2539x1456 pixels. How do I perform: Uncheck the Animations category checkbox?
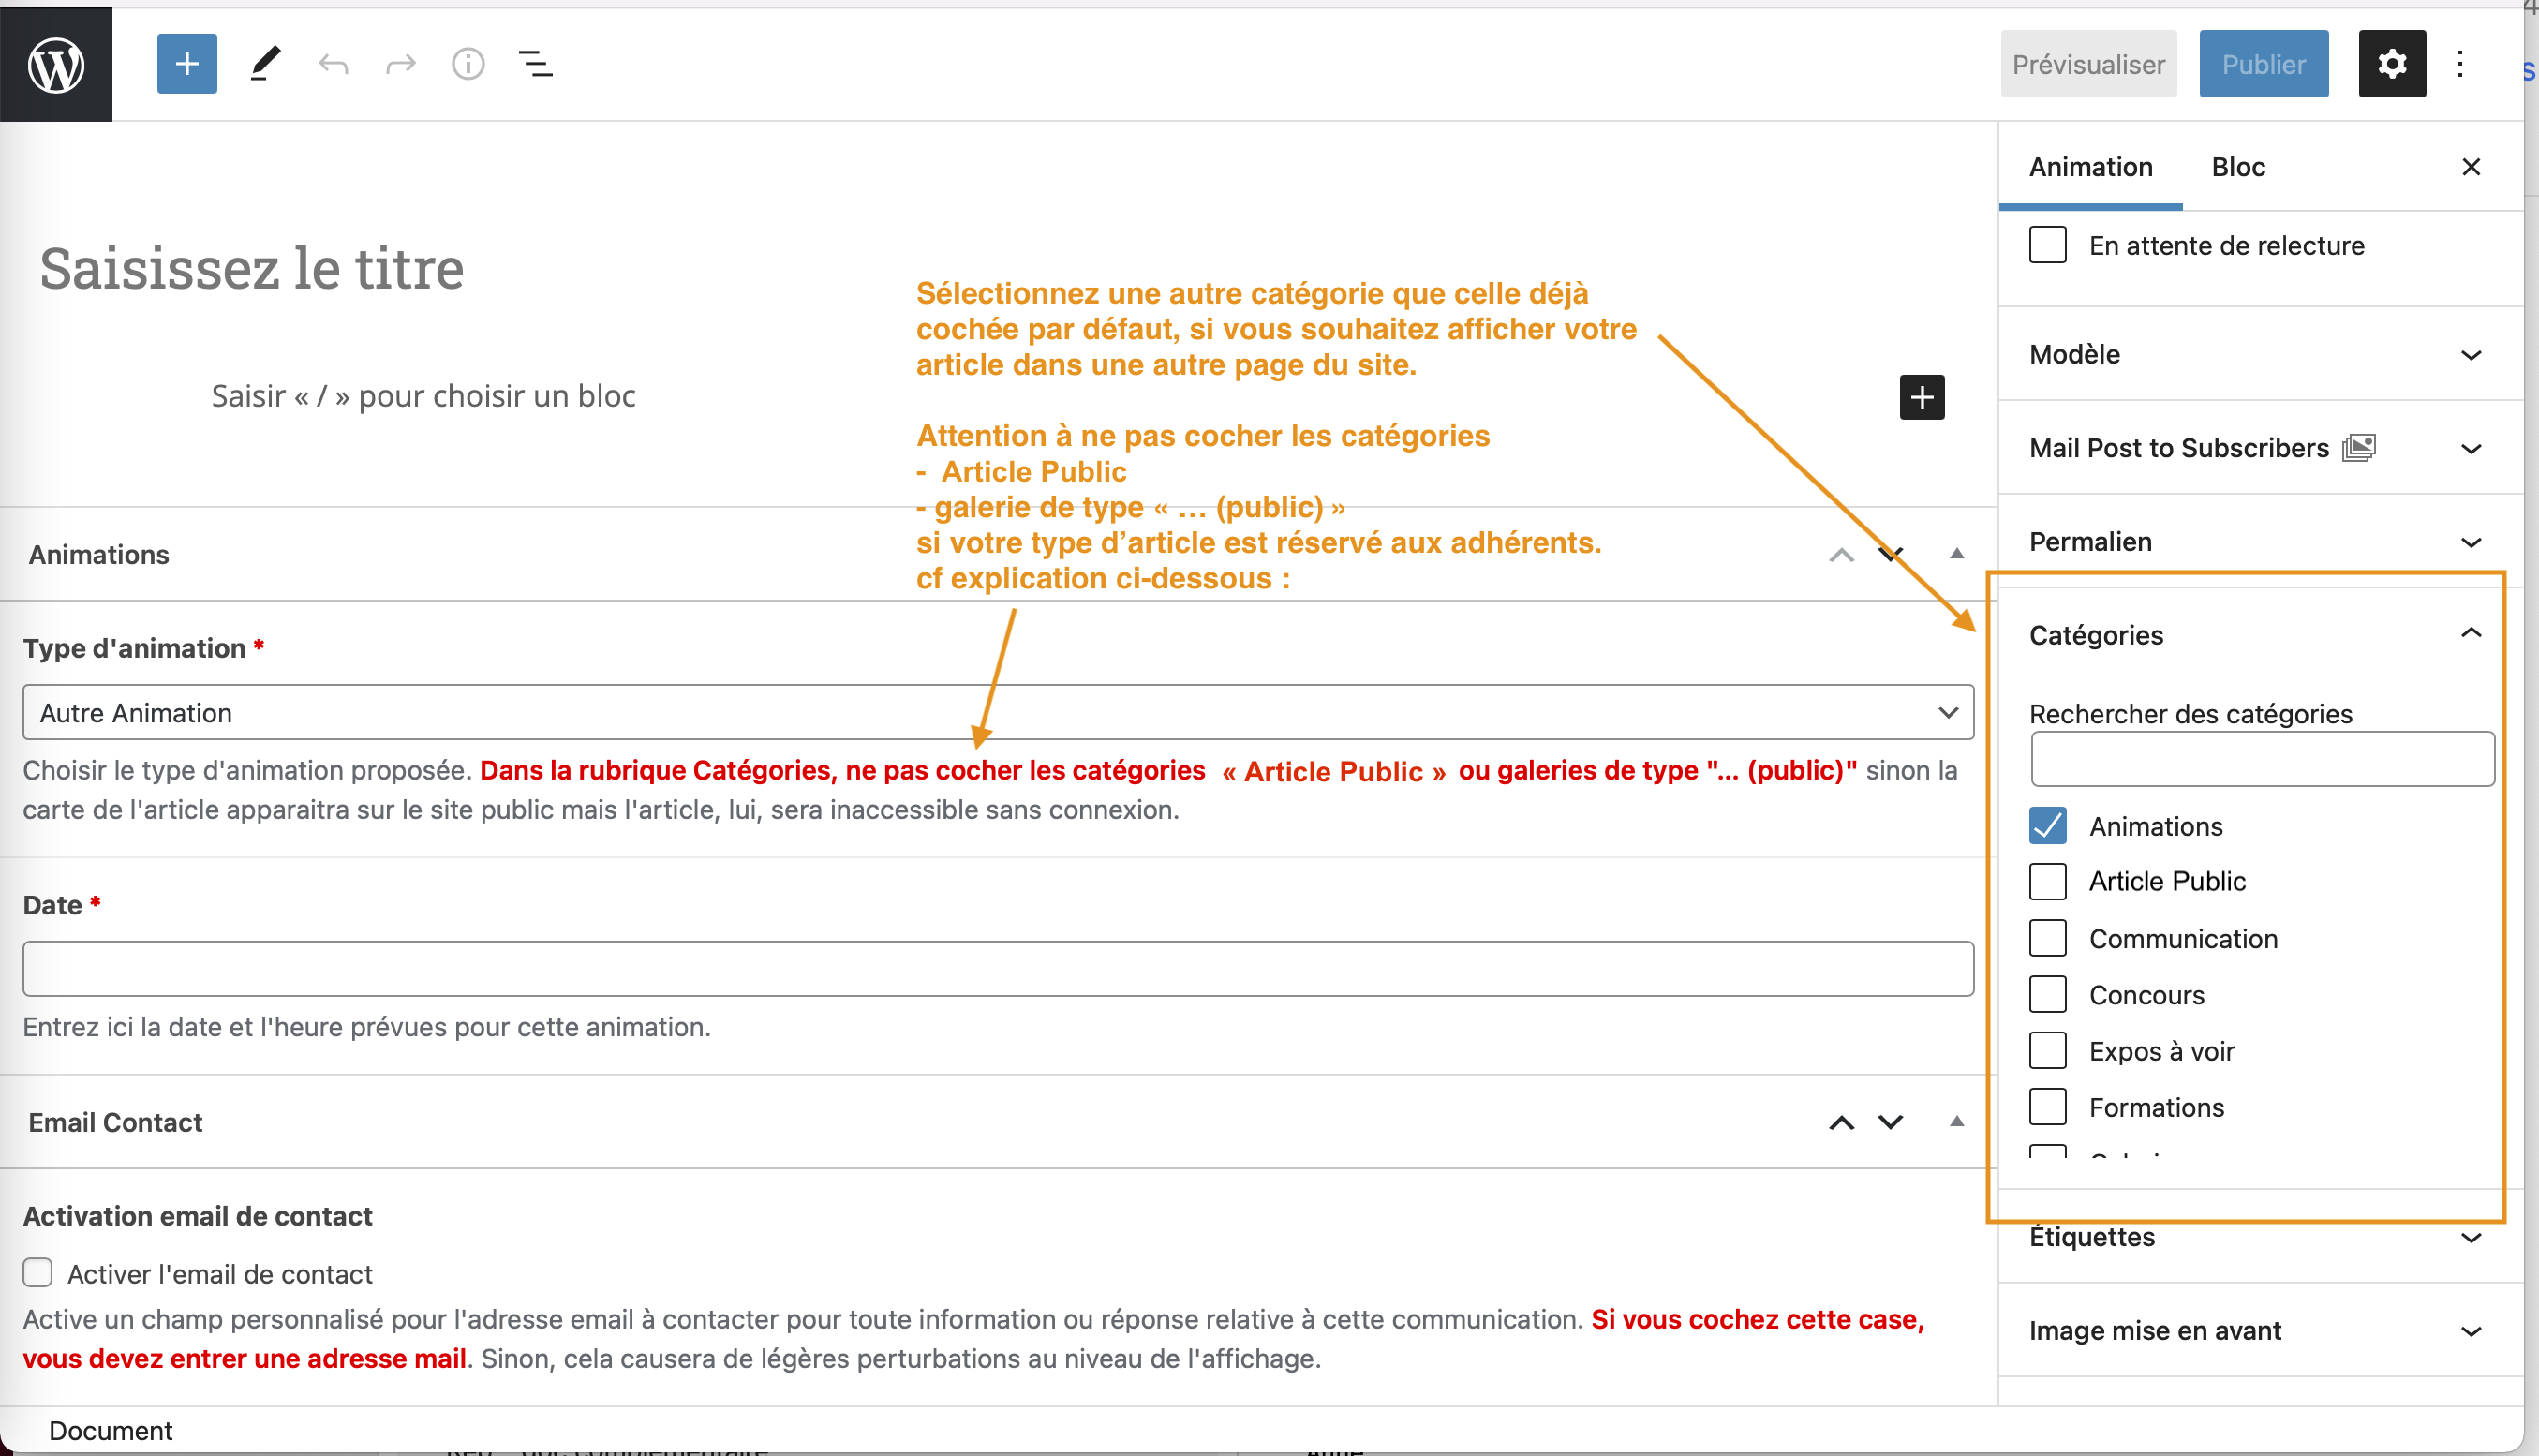[2047, 826]
